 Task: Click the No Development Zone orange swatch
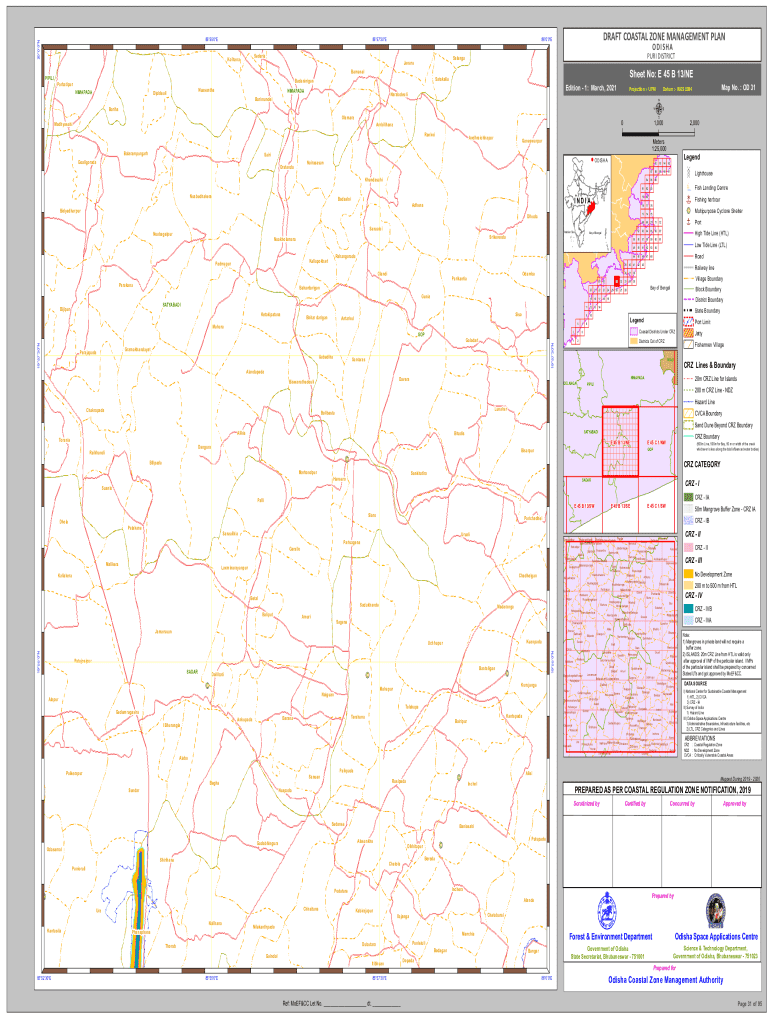click(687, 574)
